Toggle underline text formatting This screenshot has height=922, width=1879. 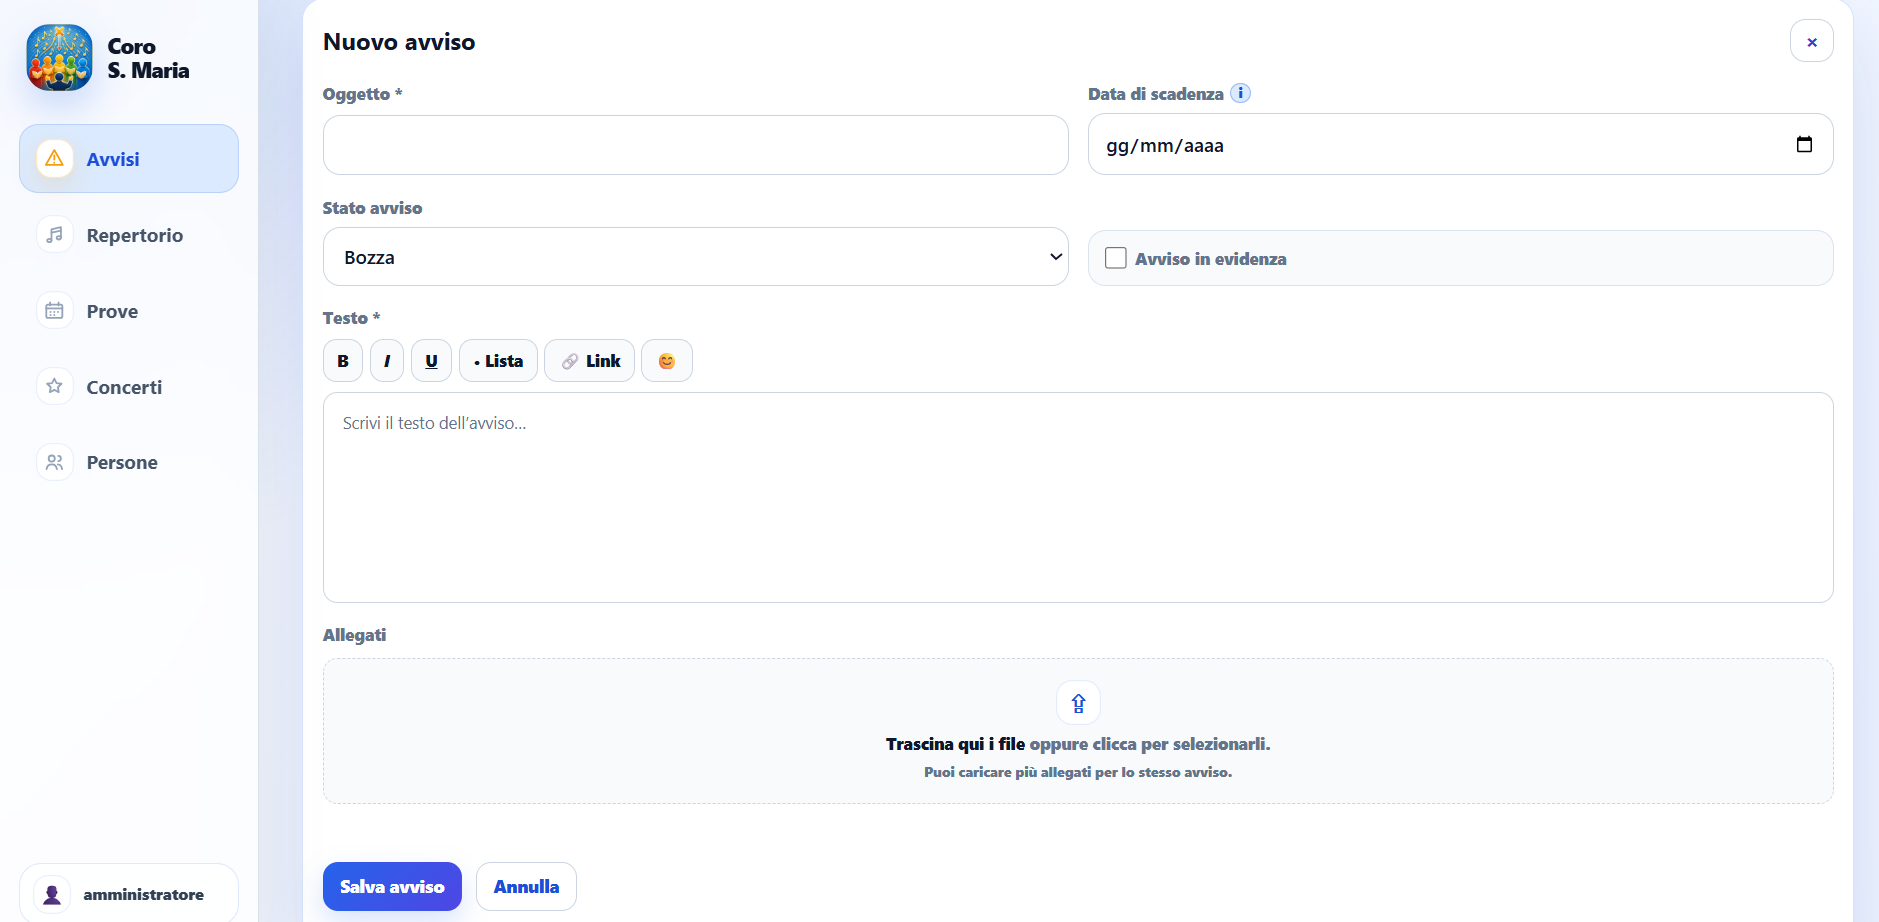click(x=431, y=361)
